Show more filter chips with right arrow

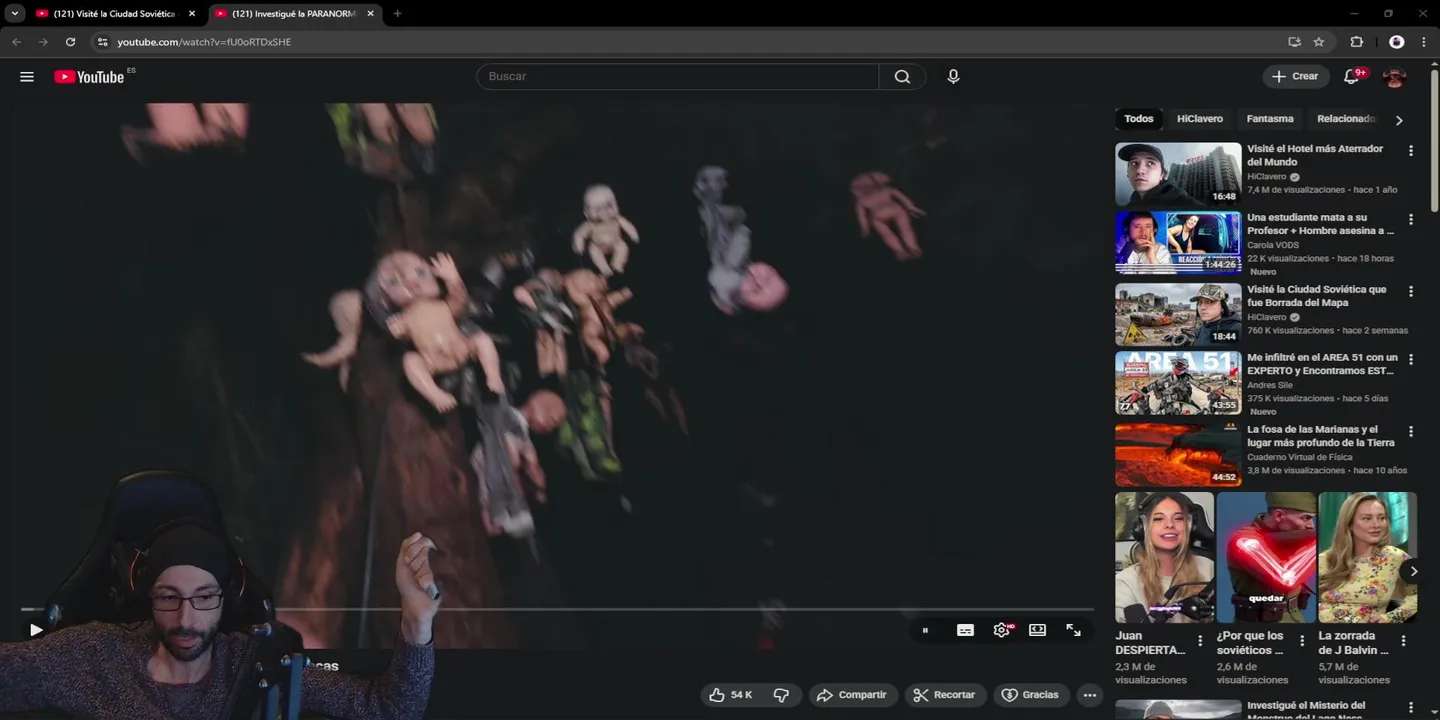[x=1399, y=120]
